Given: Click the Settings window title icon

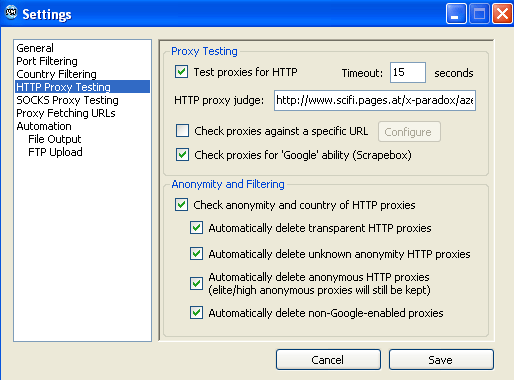Looking at the screenshot, I should (11, 13).
